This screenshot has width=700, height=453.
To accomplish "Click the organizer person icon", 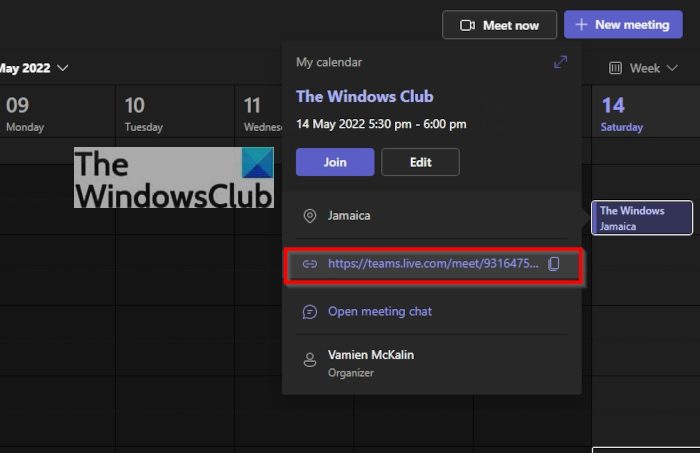I will click(x=309, y=360).
